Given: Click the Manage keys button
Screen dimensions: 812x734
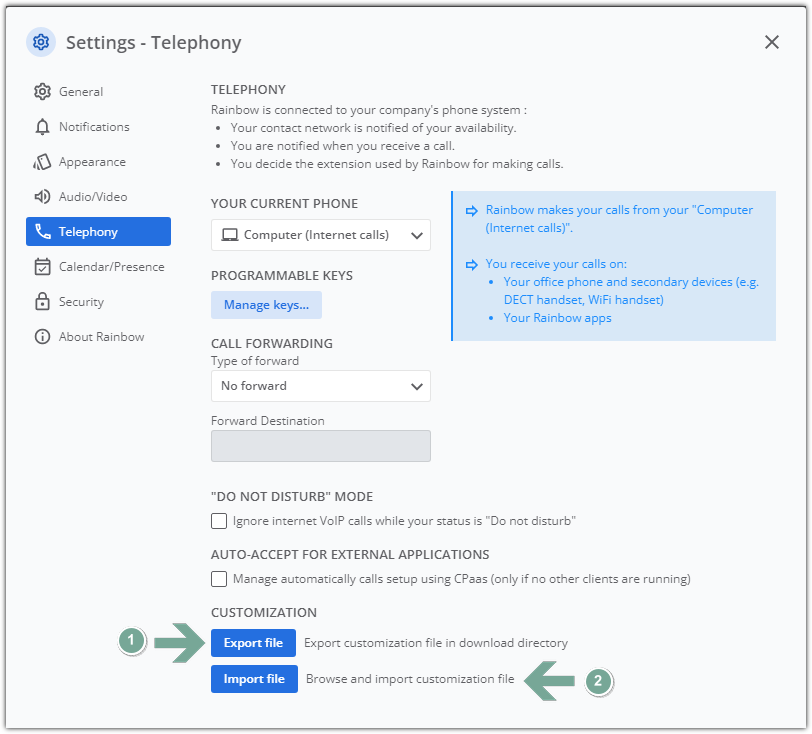Looking at the screenshot, I should [266, 305].
